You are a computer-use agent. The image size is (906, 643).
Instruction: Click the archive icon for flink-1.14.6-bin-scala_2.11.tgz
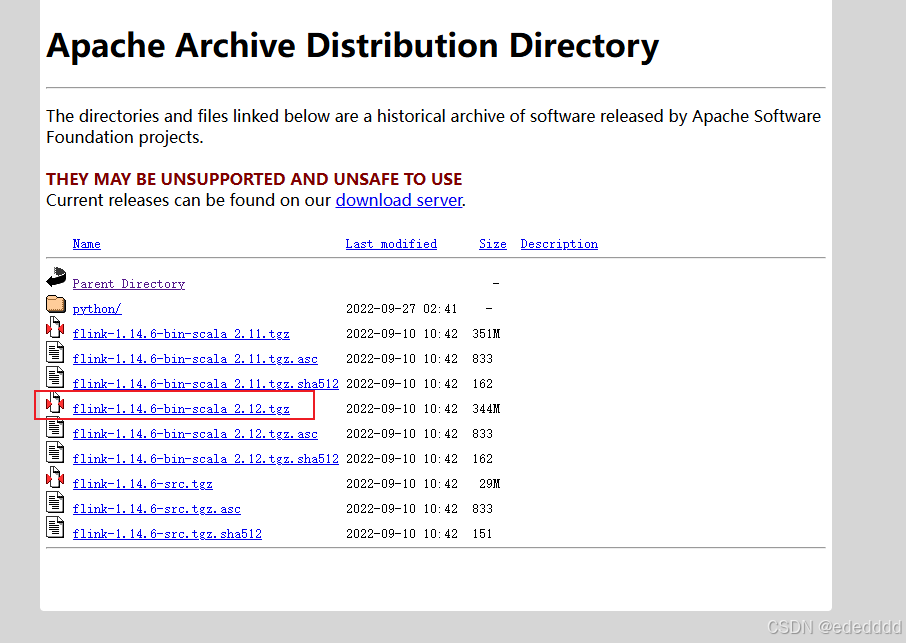[x=55, y=327]
